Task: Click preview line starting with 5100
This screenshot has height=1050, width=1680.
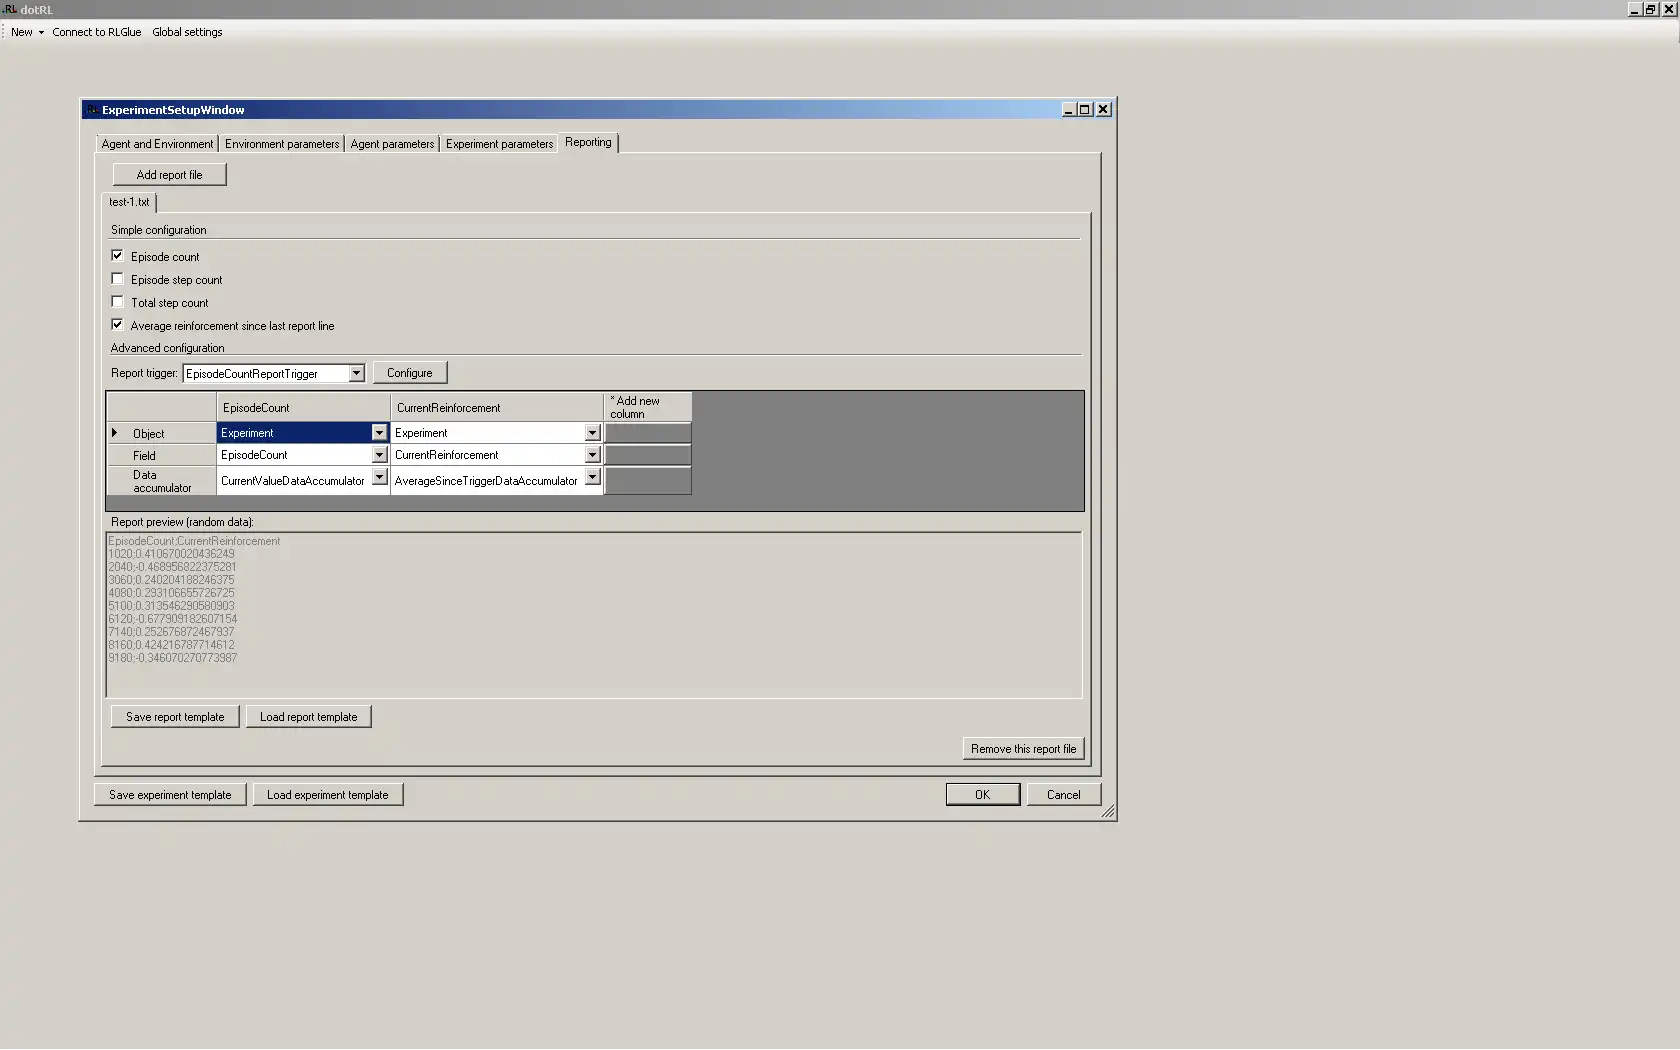Action: (171, 606)
